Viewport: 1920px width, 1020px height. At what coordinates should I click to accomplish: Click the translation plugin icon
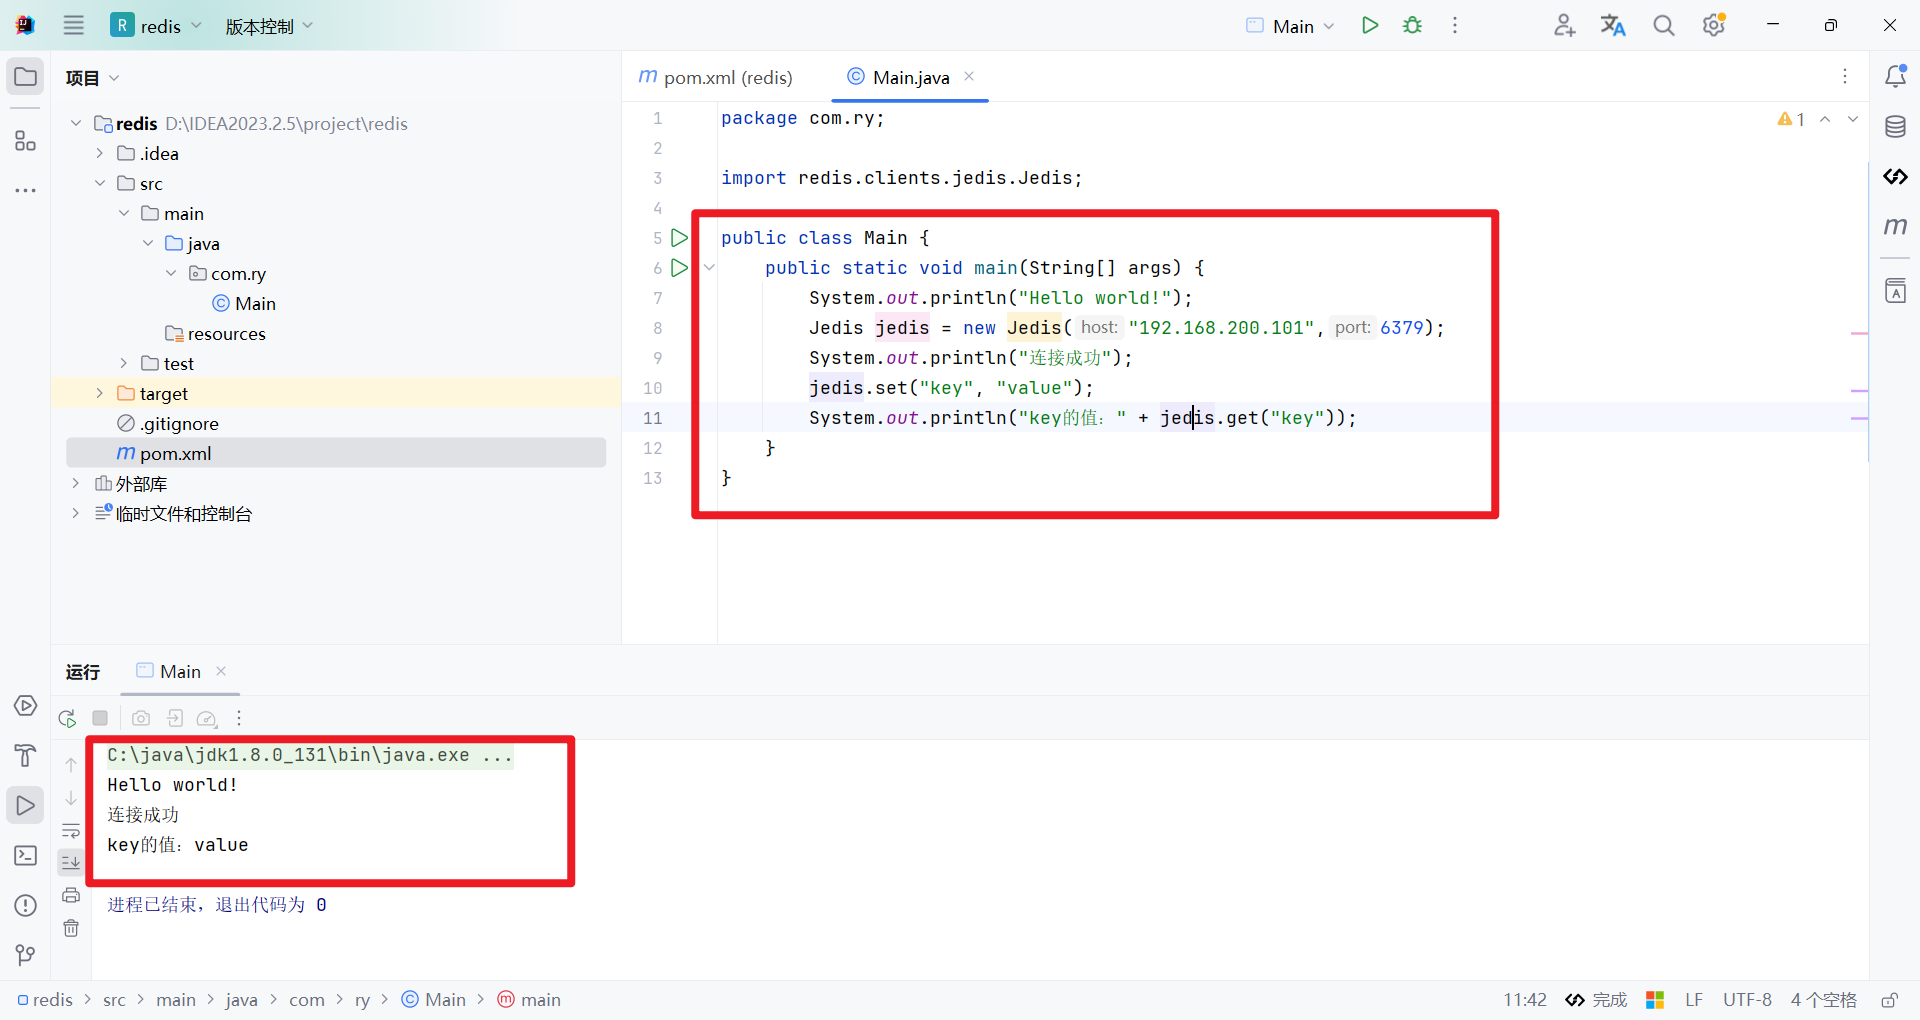[1613, 26]
